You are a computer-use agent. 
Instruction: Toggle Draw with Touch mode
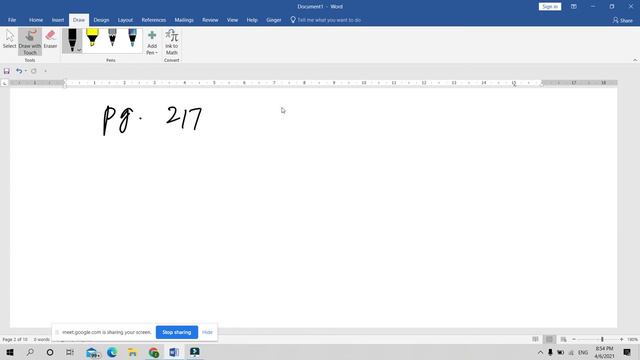[30, 42]
